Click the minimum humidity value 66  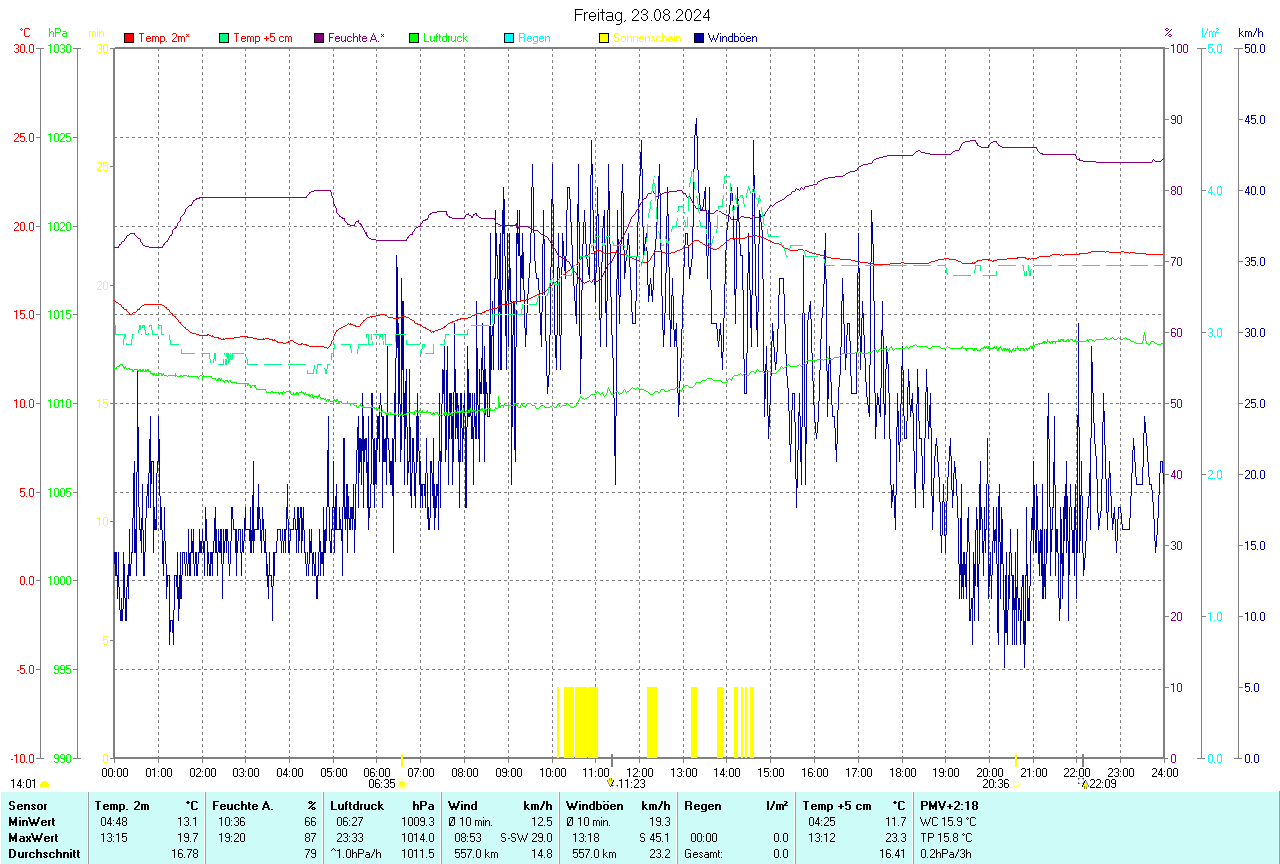pyautogui.click(x=311, y=821)
